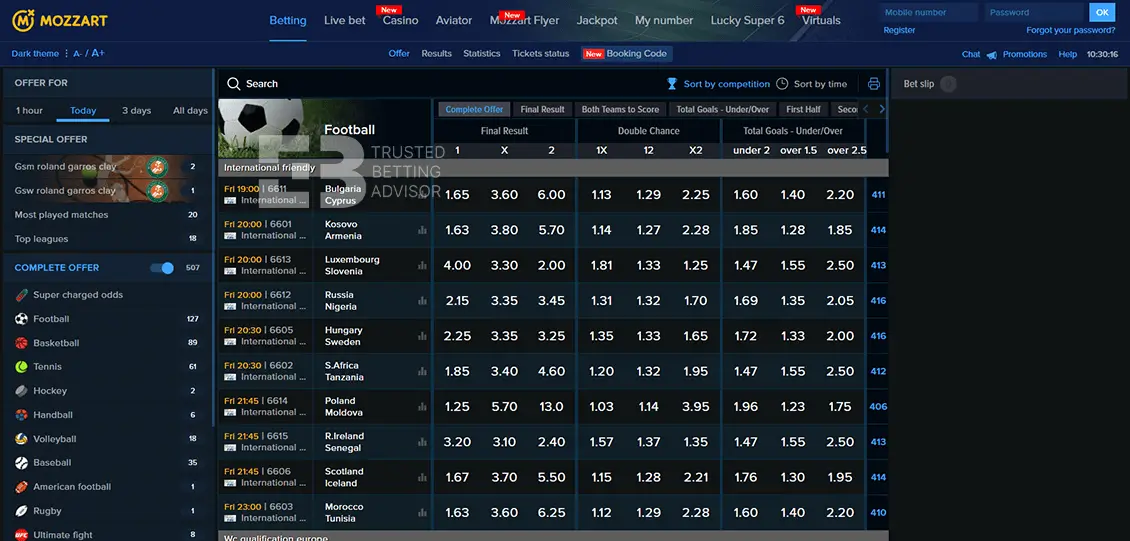
Task: Select the Tennis ball icon
Action: pos(21,367)
